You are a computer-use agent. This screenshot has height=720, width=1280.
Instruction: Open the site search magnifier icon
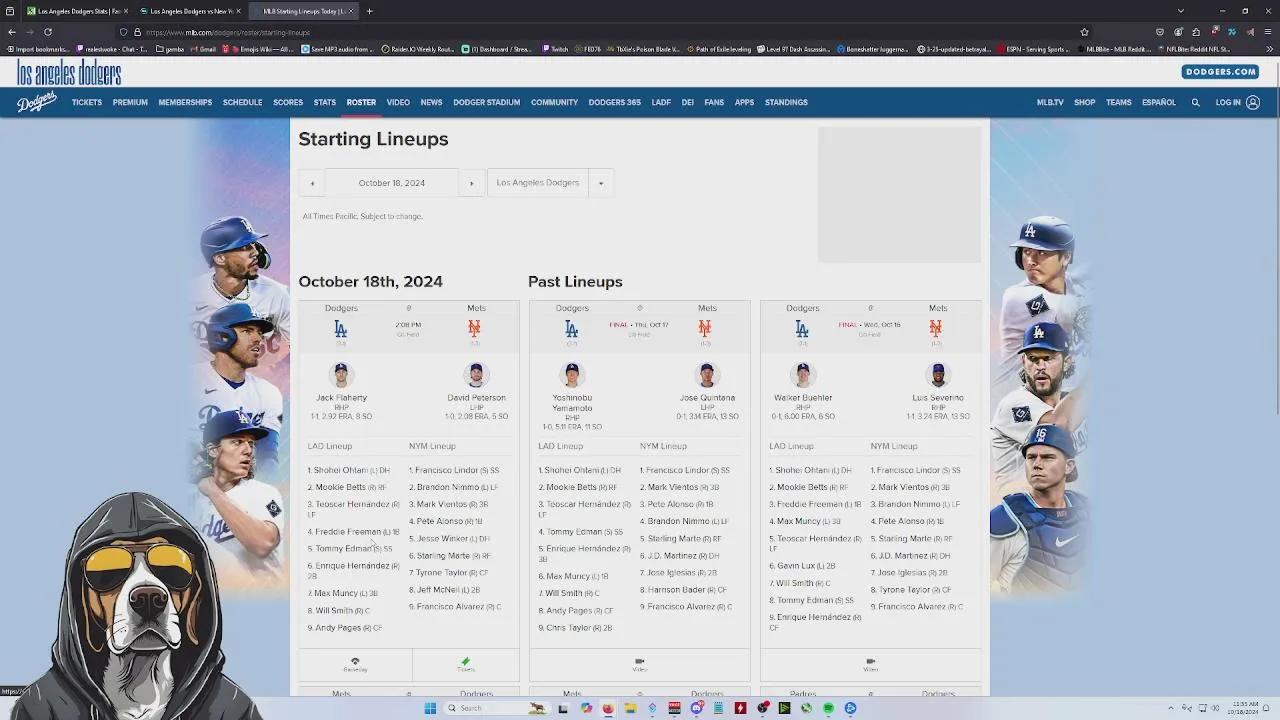pos(1195,102)
